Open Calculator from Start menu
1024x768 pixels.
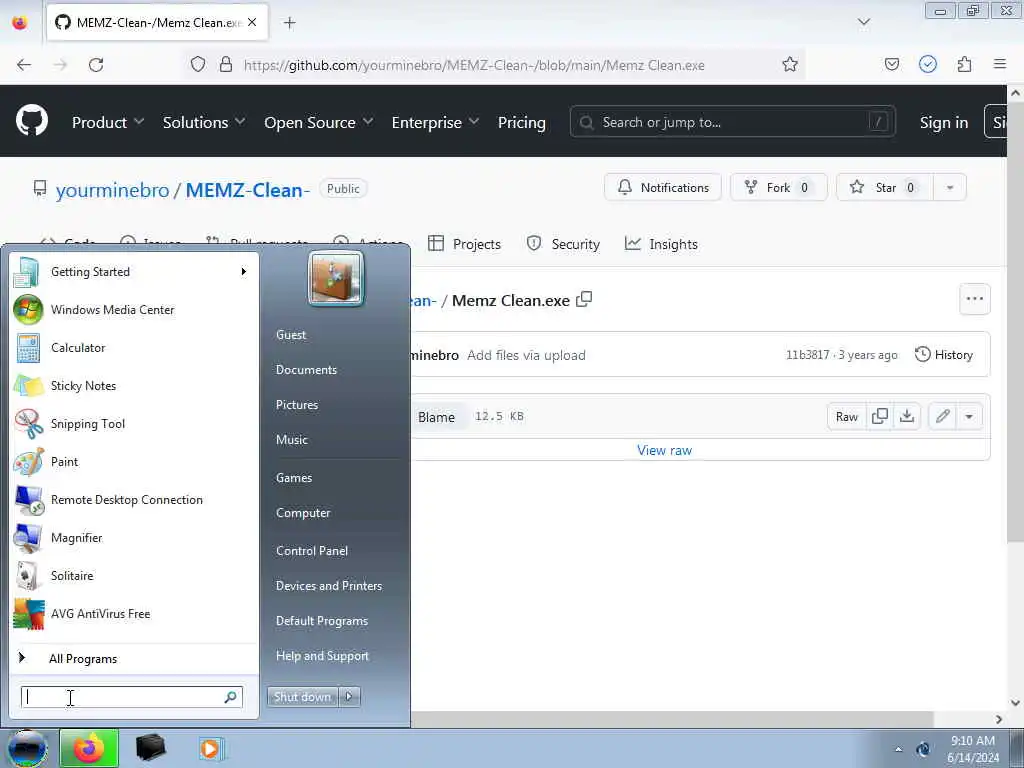pos(133,348)
